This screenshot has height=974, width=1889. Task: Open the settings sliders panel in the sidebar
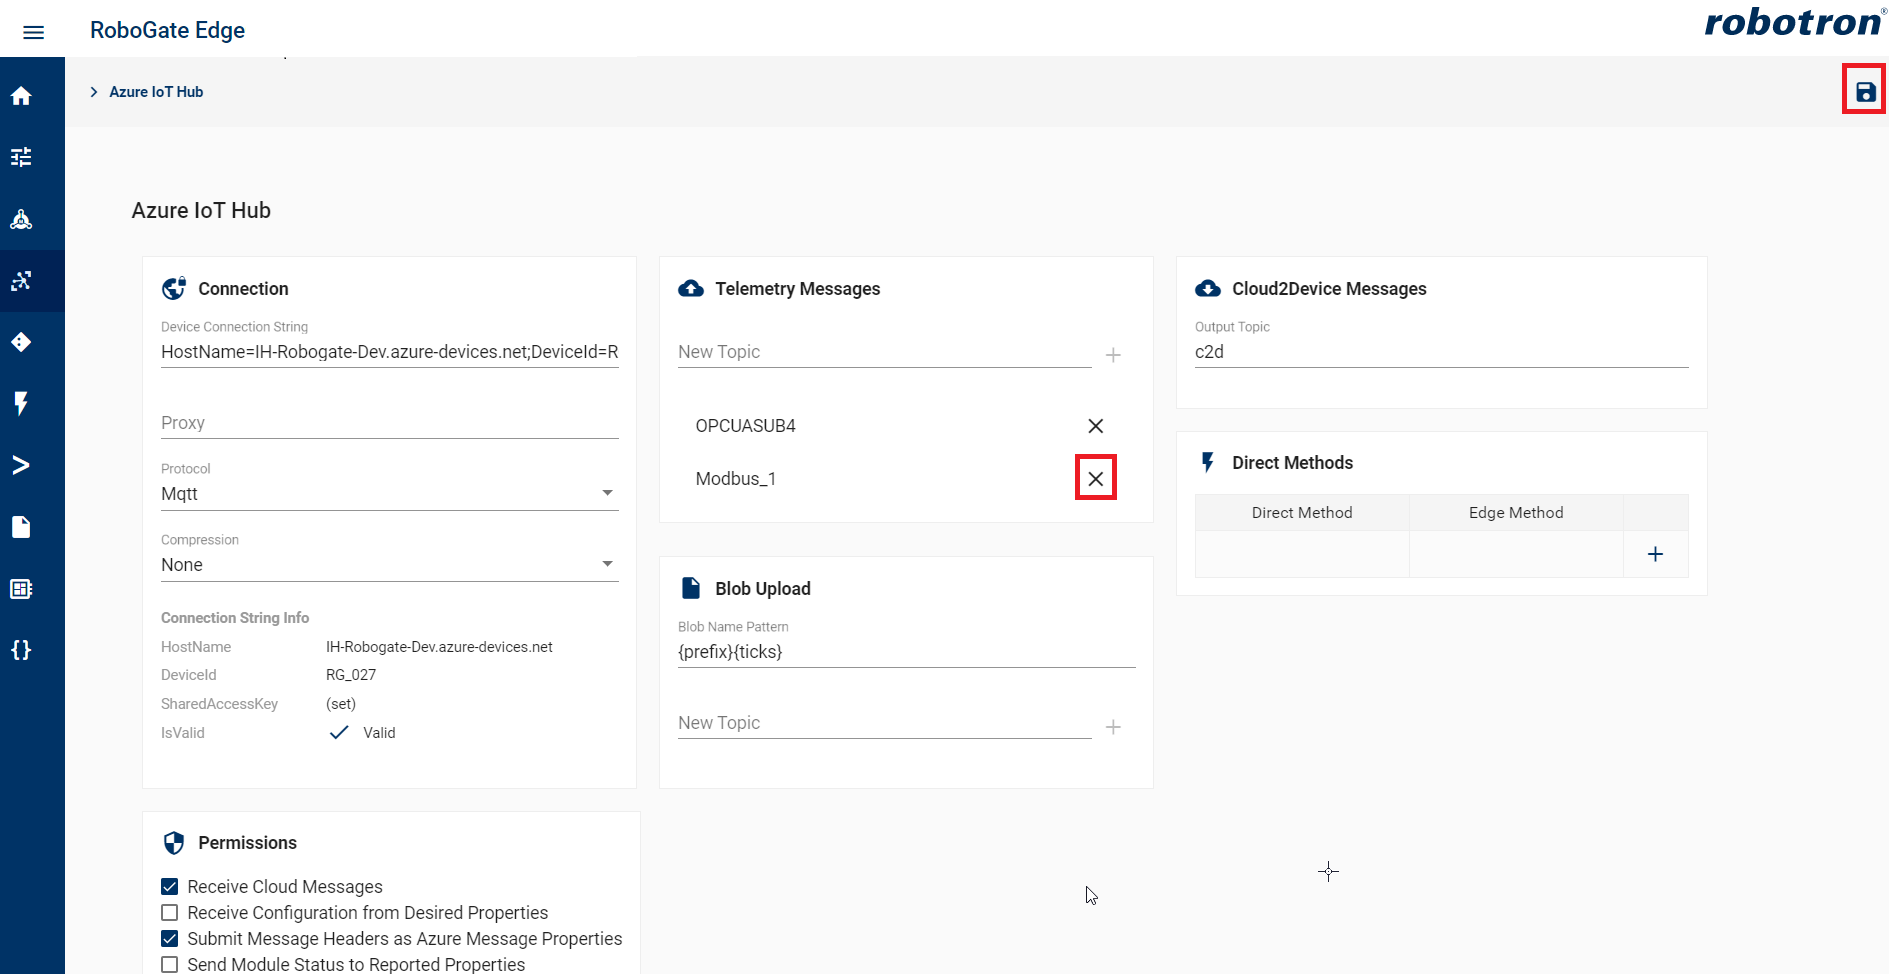[x=21, y=157]
